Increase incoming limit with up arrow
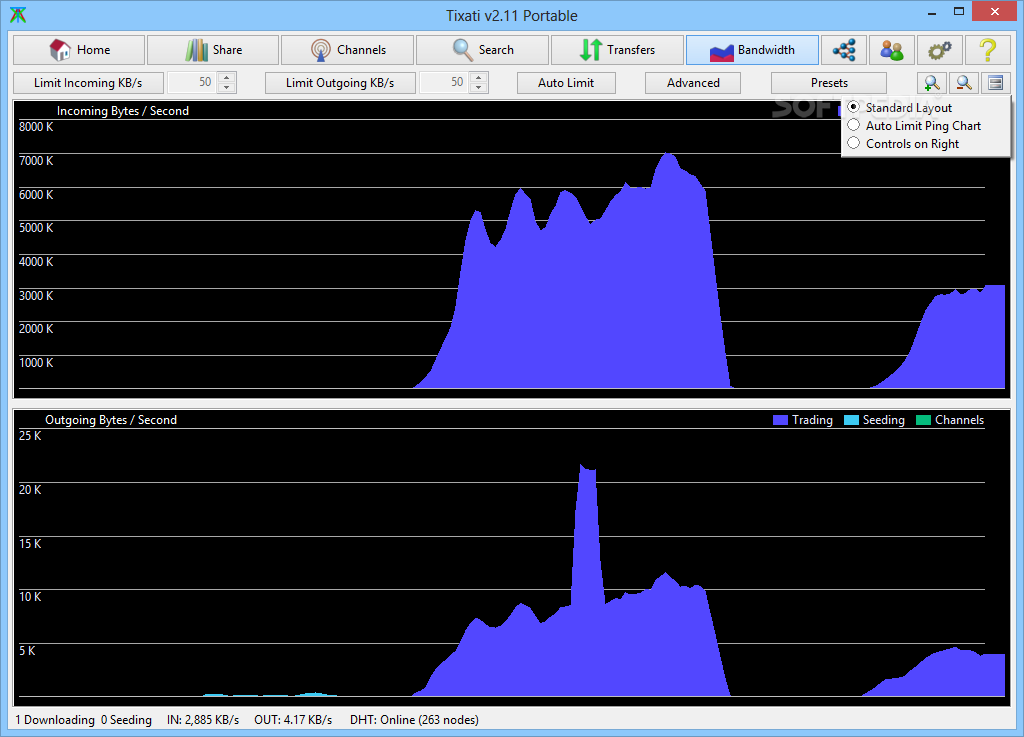The image size is (1024, 737). click(x=227, y=78)
